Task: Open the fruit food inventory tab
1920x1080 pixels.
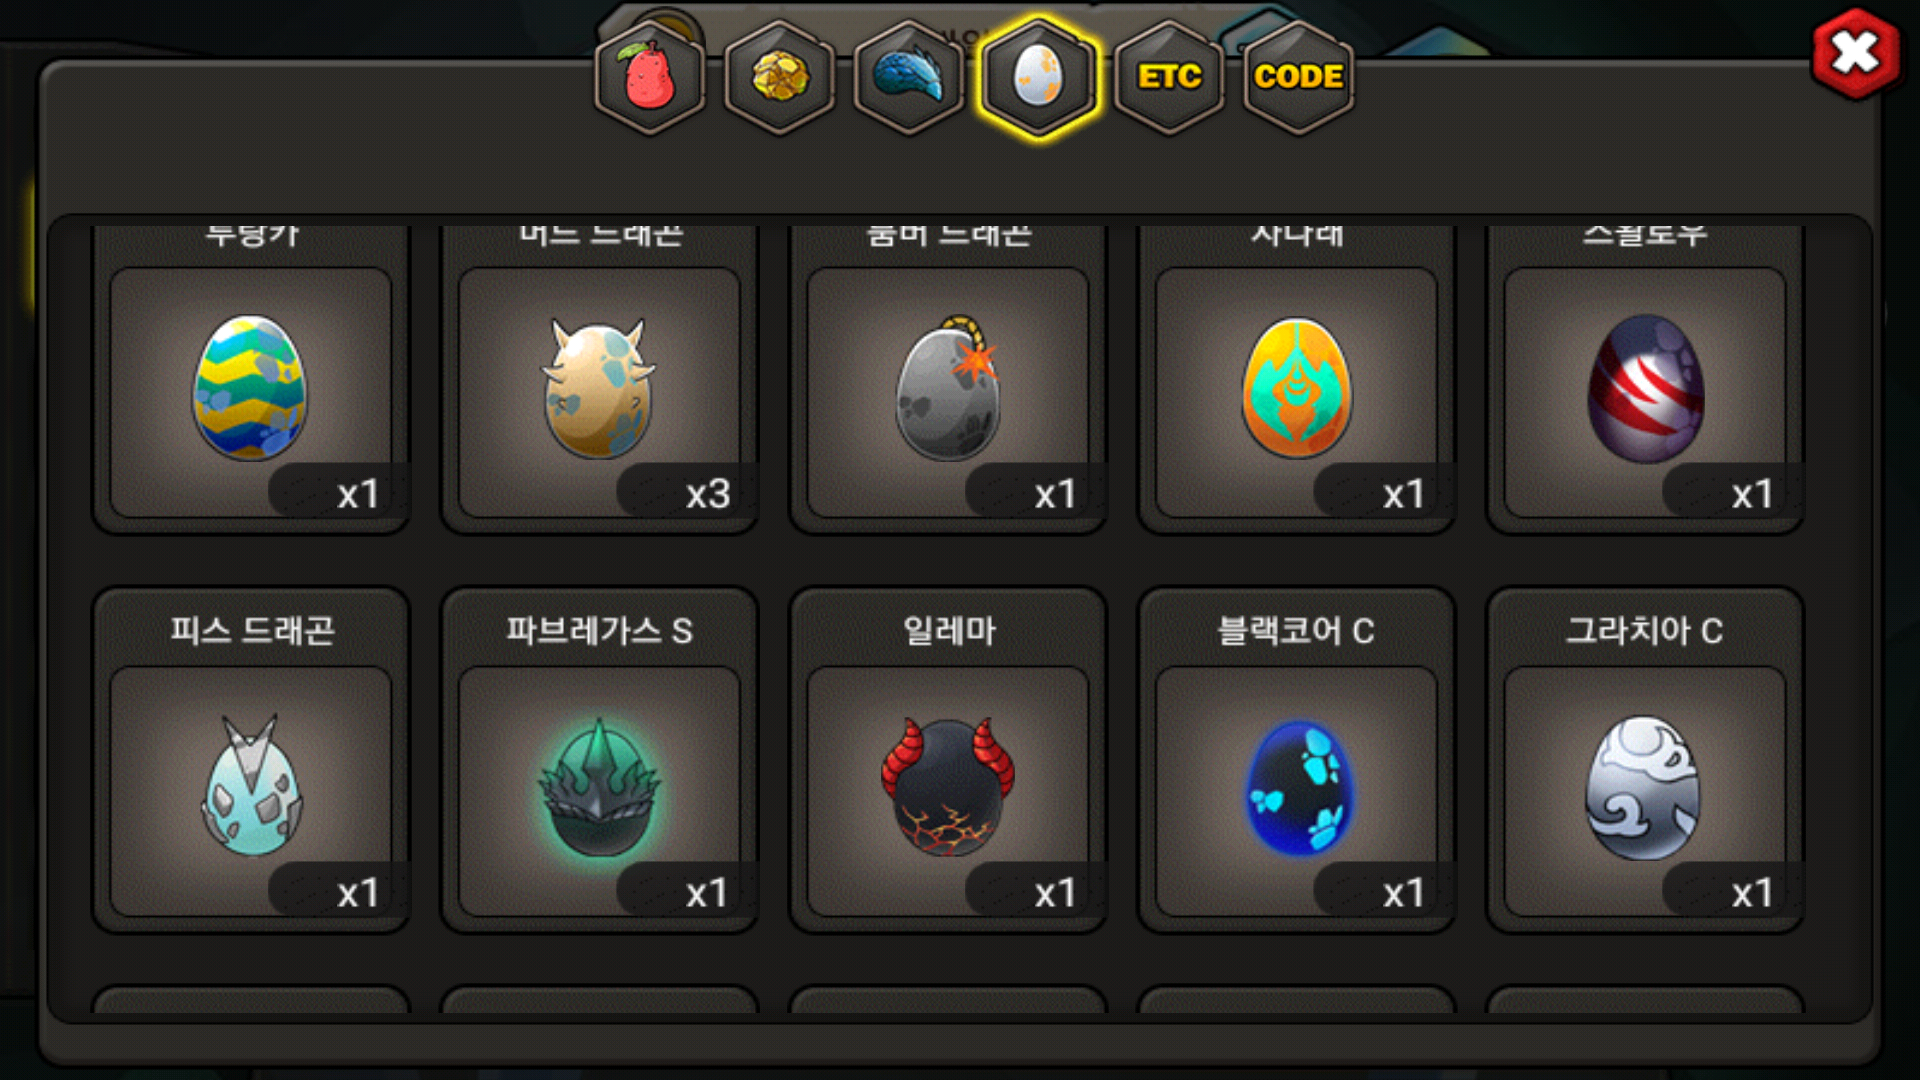Action: [650, 78]
